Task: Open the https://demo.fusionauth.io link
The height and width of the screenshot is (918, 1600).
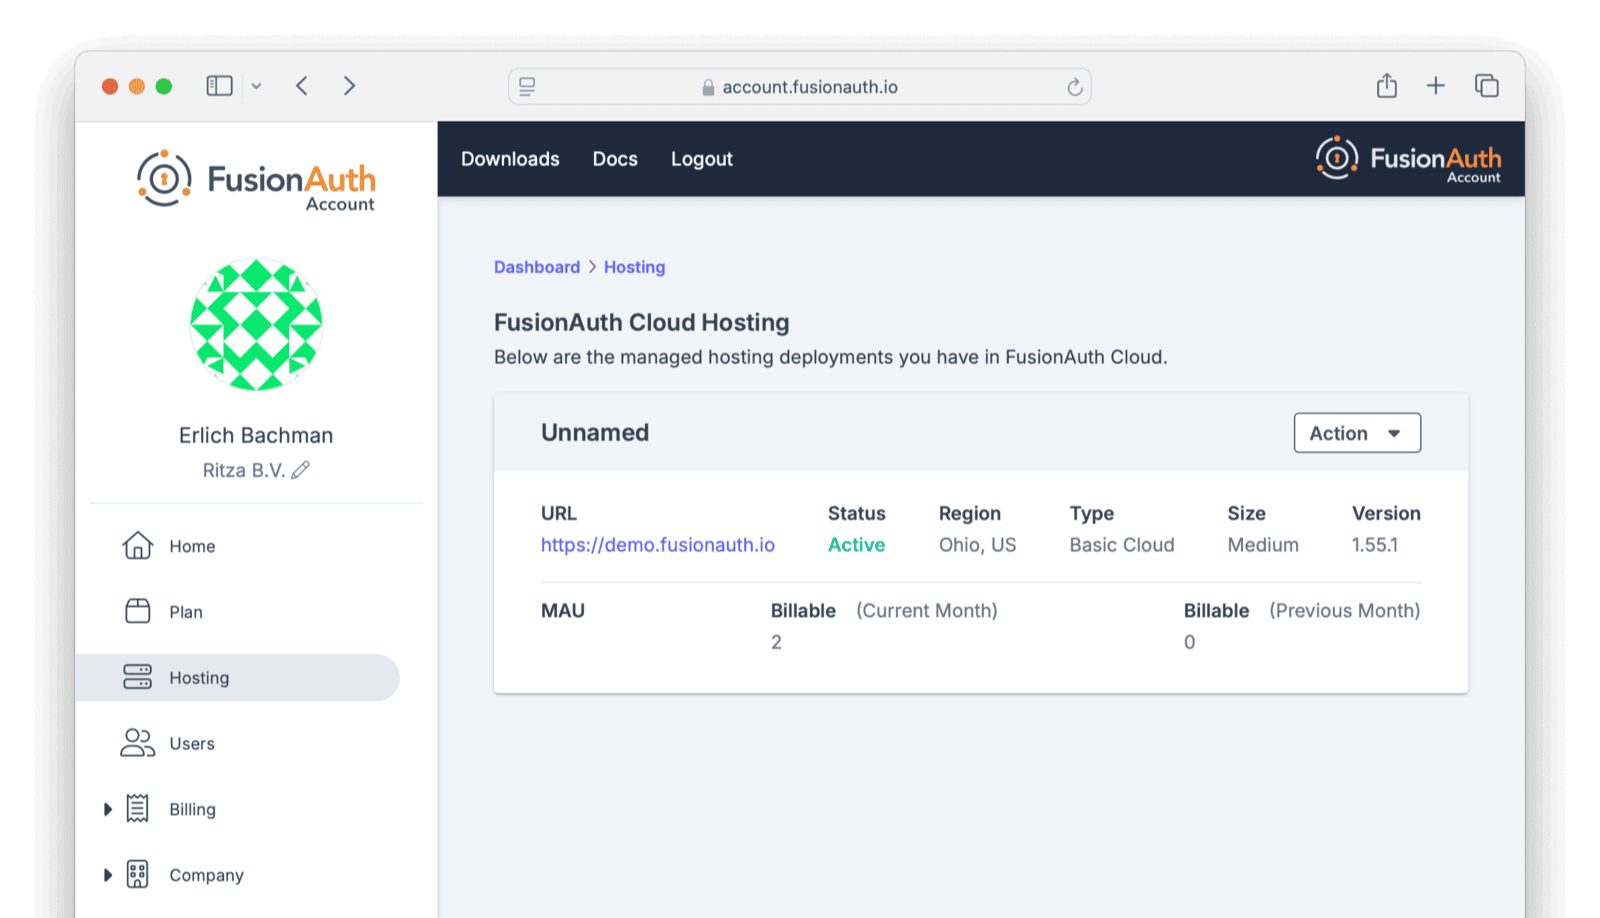Action: (x=657, y=545)
